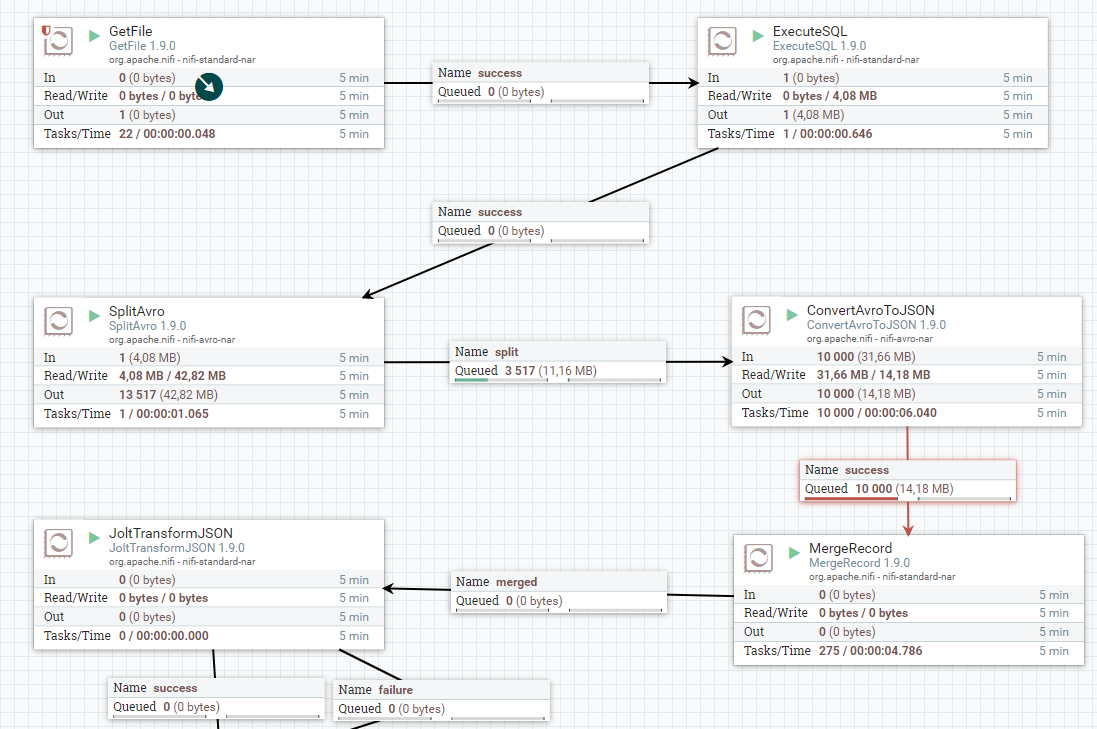Select the failure connection label

click(441, 699)
